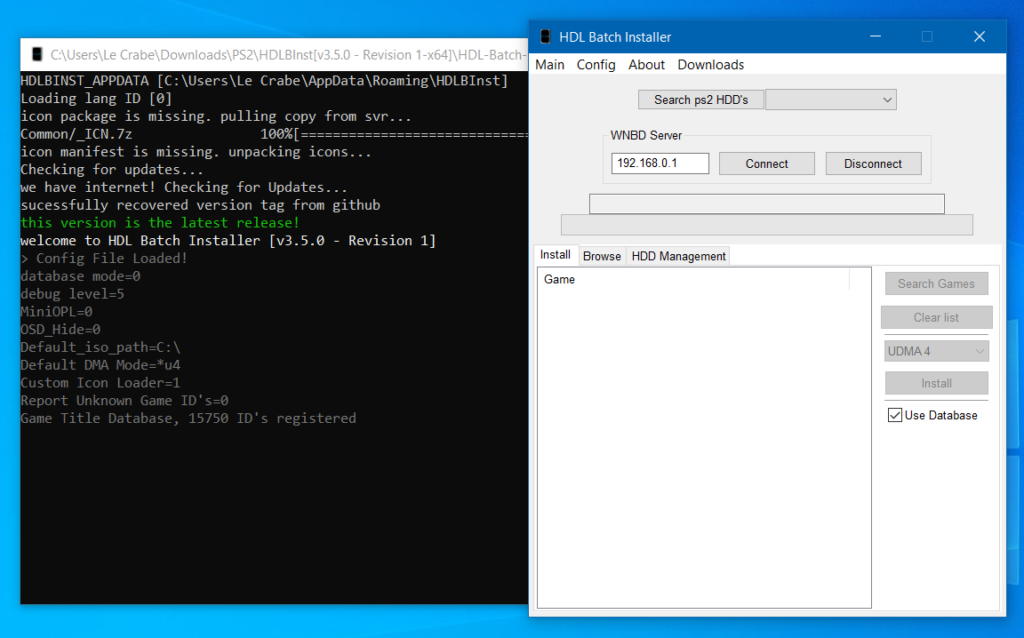Click the Search ps2 HDD's button
This screenshot has width=1024, height=638.
point(701,100)
